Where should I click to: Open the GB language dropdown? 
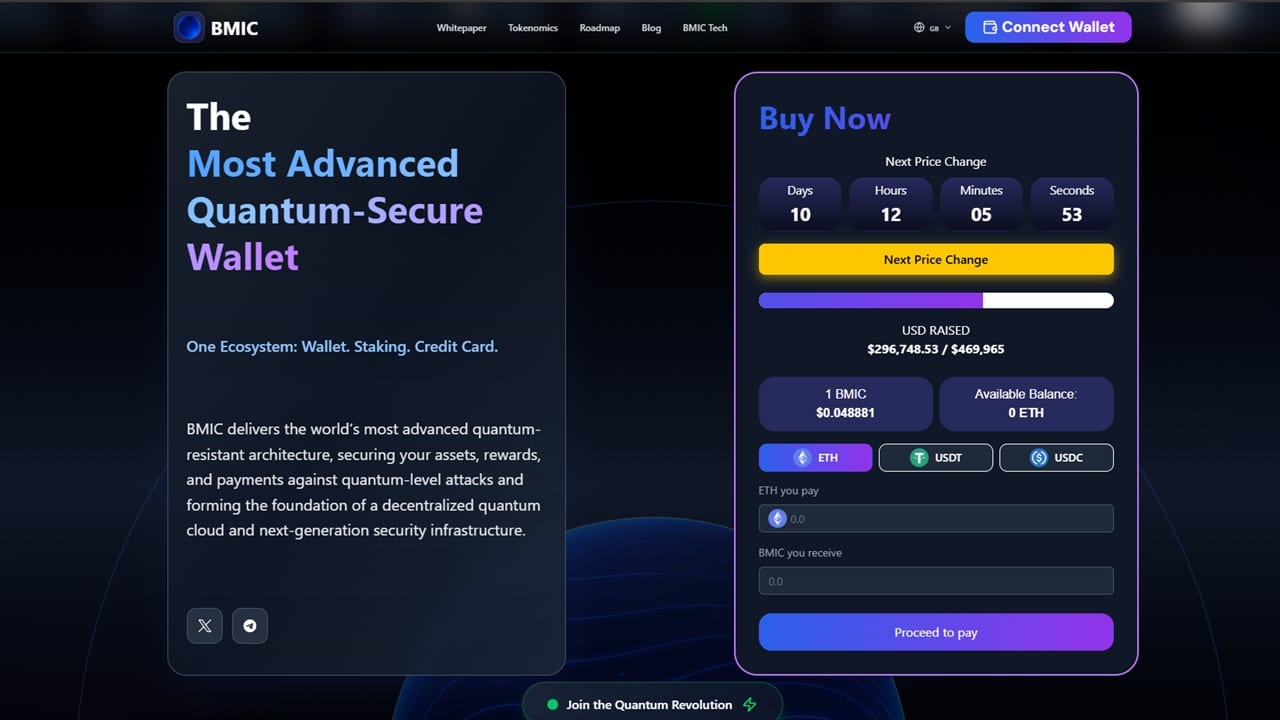[930, 27]
